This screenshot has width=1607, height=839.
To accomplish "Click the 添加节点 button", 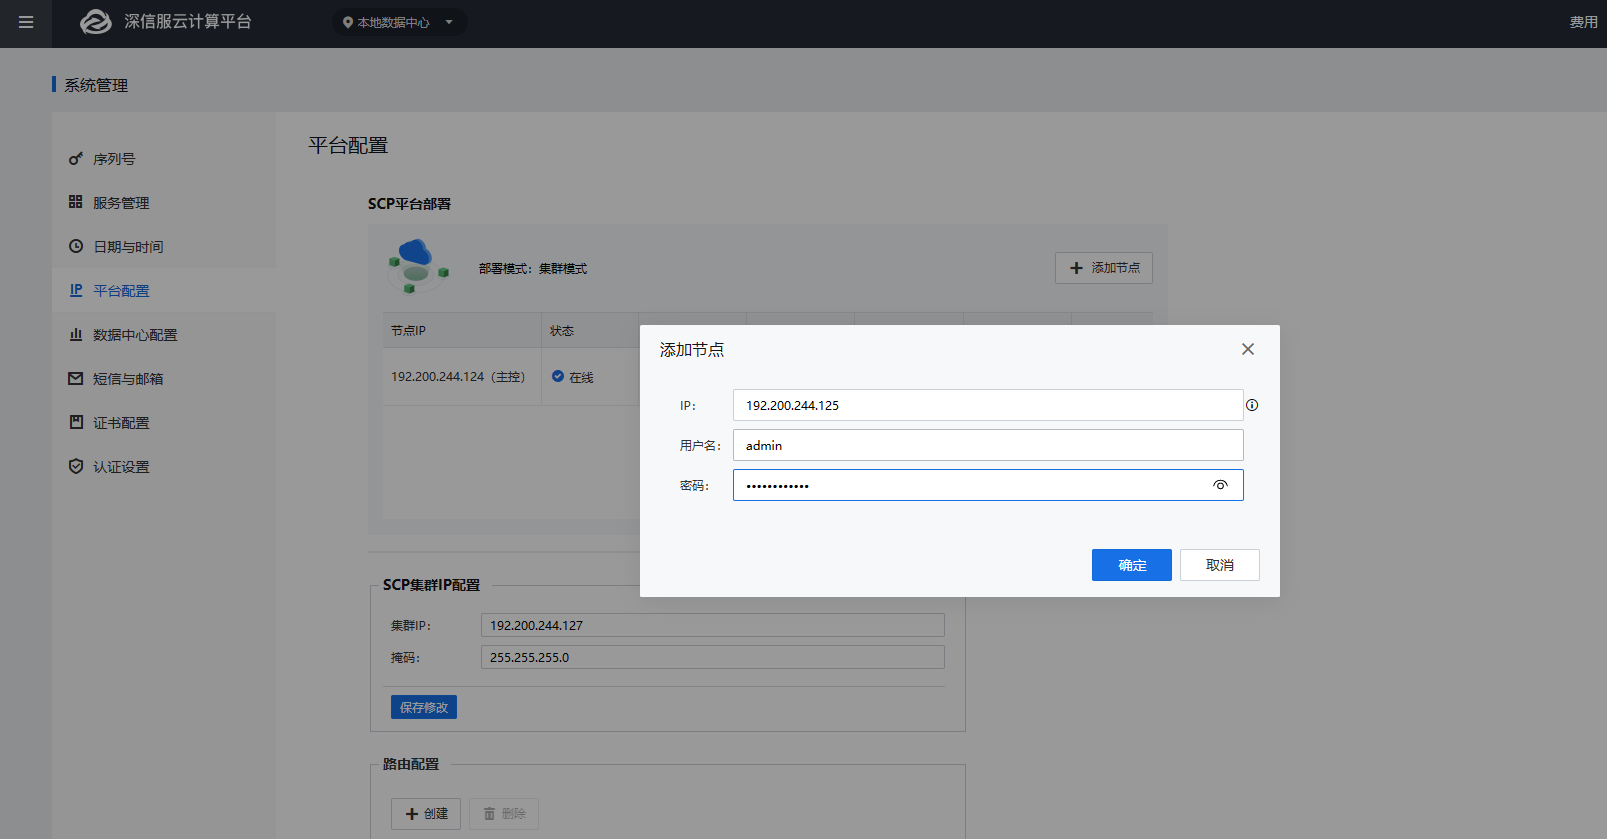I will 1104,268.
